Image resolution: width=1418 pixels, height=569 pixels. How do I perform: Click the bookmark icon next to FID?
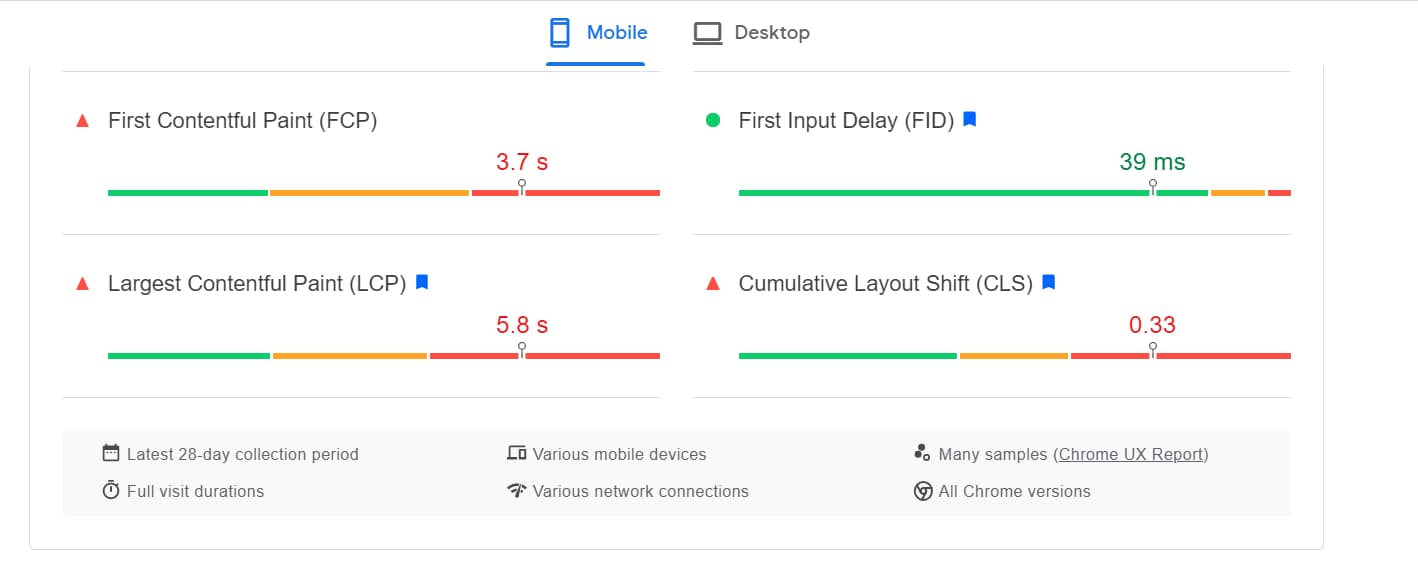pos(969,120)
